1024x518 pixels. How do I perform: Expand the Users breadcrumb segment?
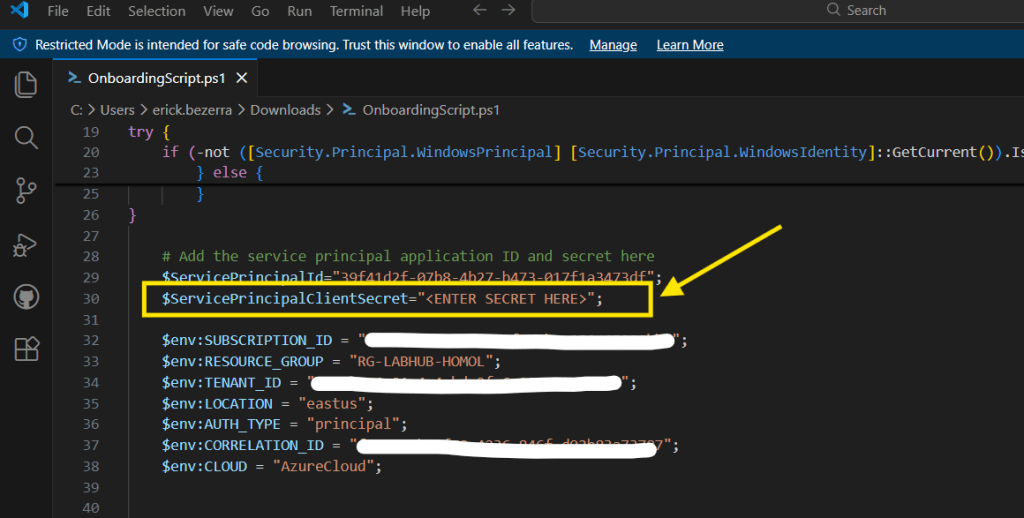coord(117,110)
